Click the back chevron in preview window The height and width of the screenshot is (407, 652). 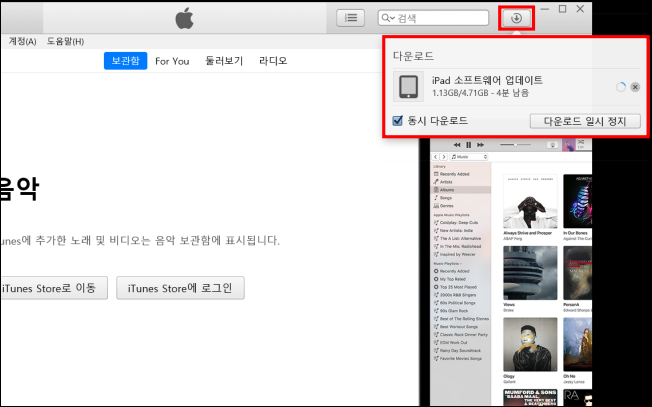point(435,157)
